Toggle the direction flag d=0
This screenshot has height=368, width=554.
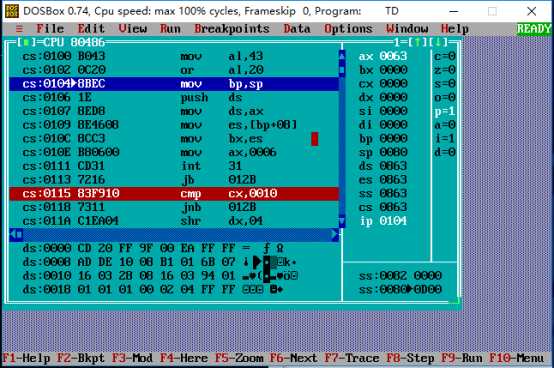(x=445, y=152)
